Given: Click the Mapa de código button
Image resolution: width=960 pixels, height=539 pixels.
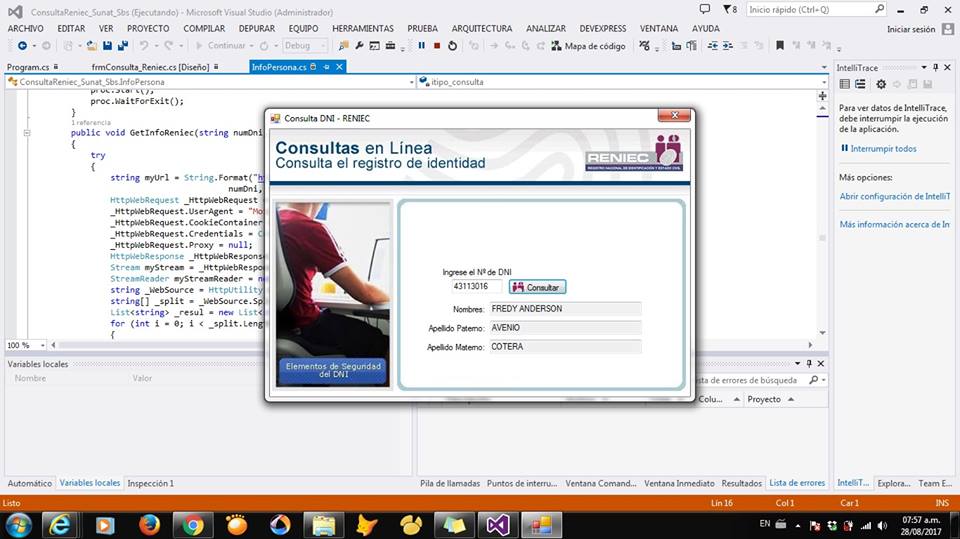Looking at the screenshot, I should [x=588, y=46].
